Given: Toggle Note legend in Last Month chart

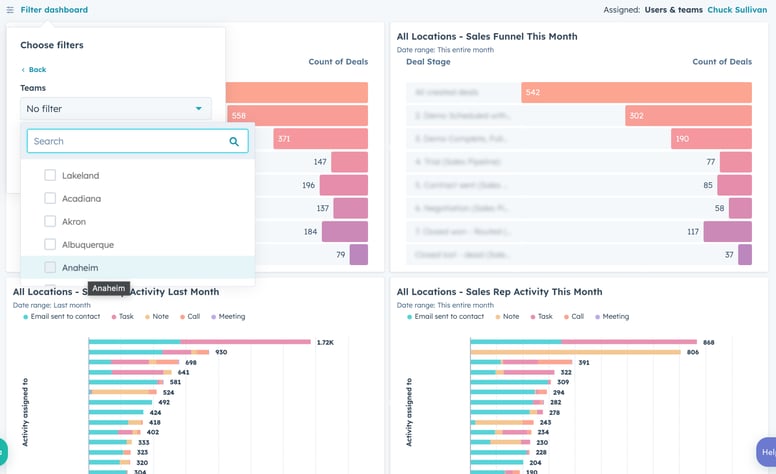Looking at the screenshot, I should click(x=157, y=317).
